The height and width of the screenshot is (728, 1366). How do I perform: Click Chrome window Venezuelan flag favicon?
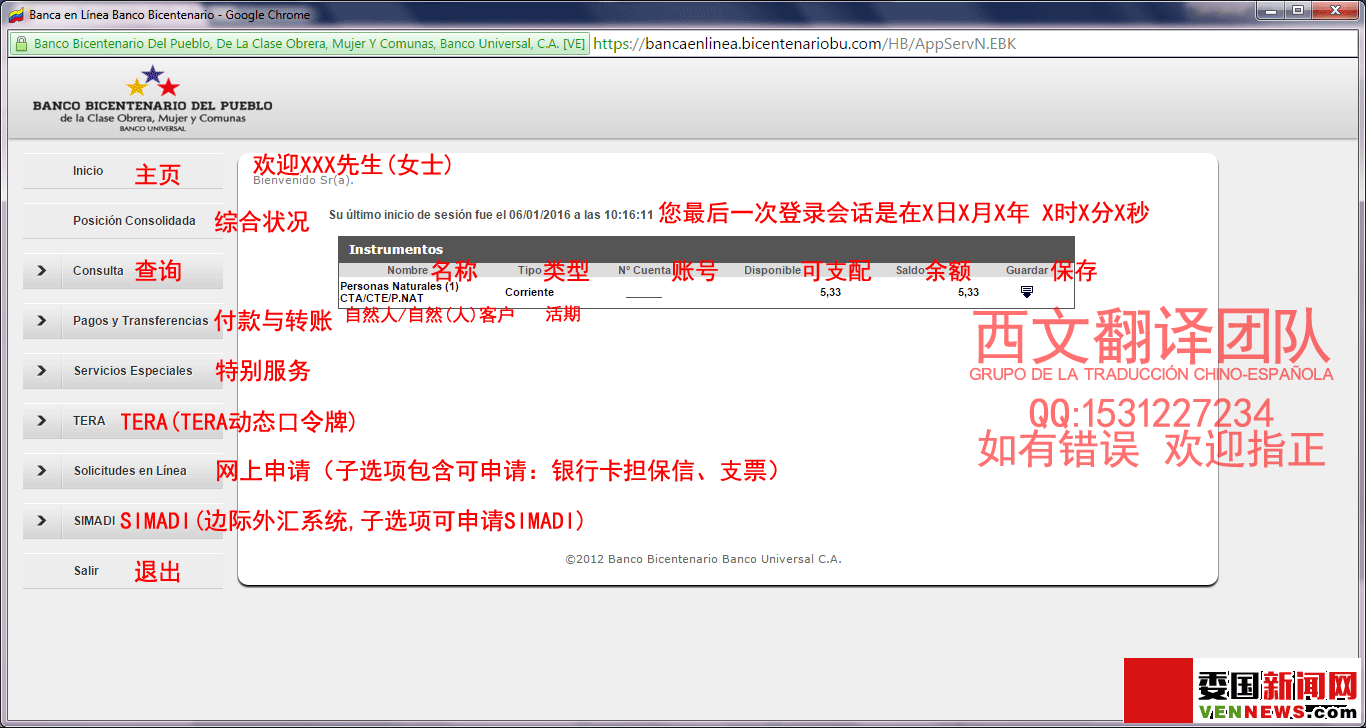coord(16,15)
